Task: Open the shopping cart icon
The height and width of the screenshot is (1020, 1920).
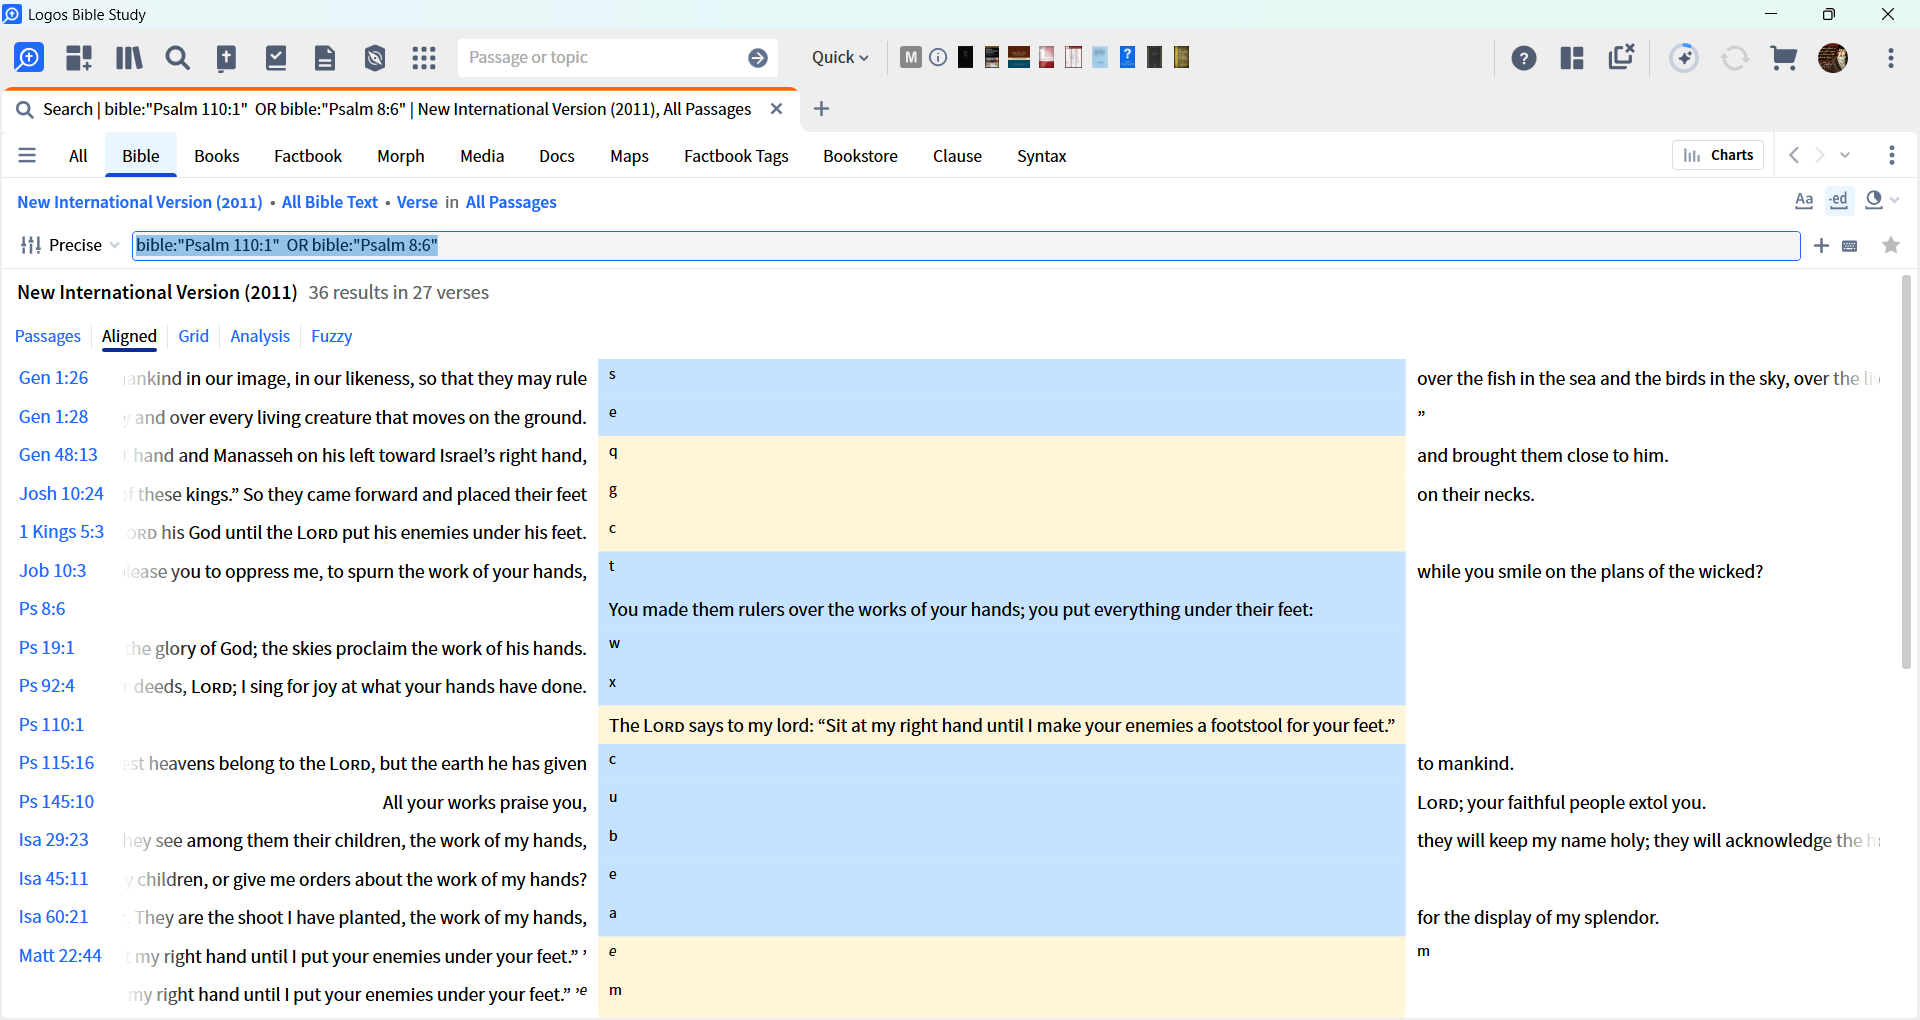Action: coord(1784,58)
